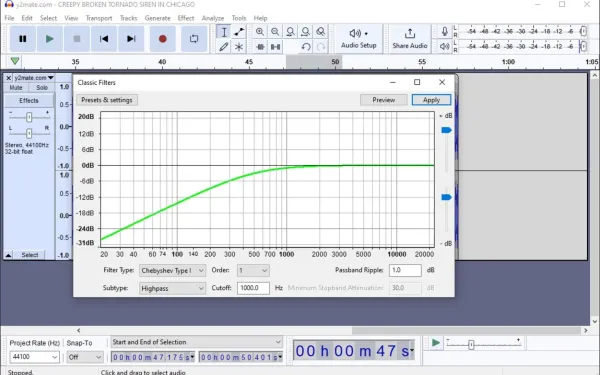Skip to start of the project

(x=104, y=39)
